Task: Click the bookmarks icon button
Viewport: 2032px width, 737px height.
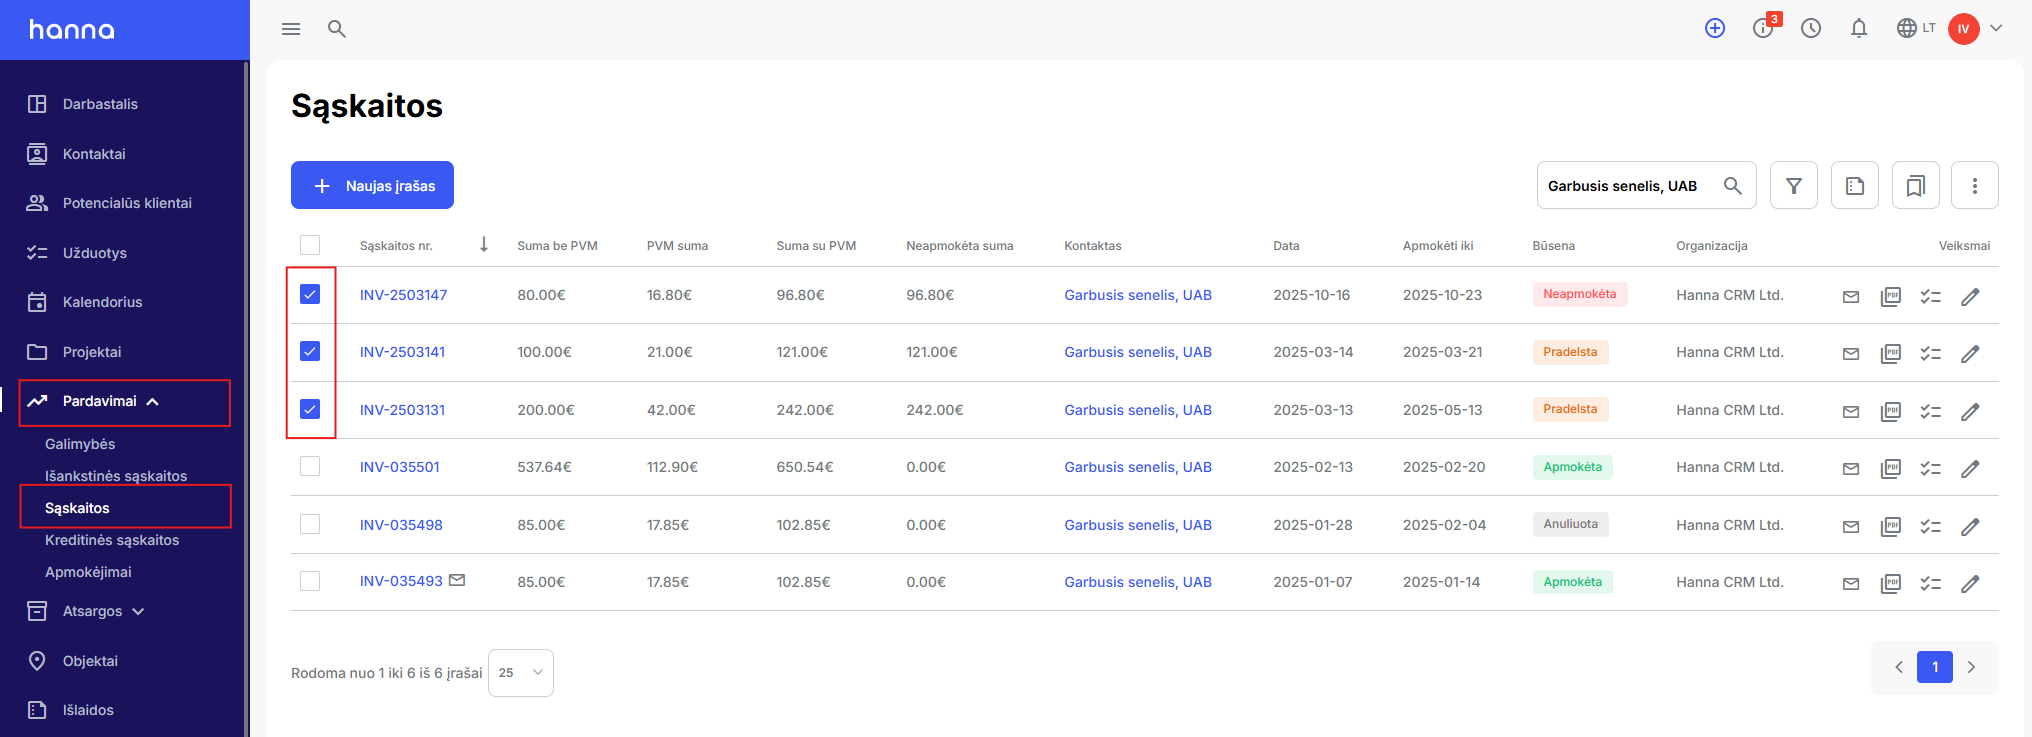Action: coord(1916,185)
